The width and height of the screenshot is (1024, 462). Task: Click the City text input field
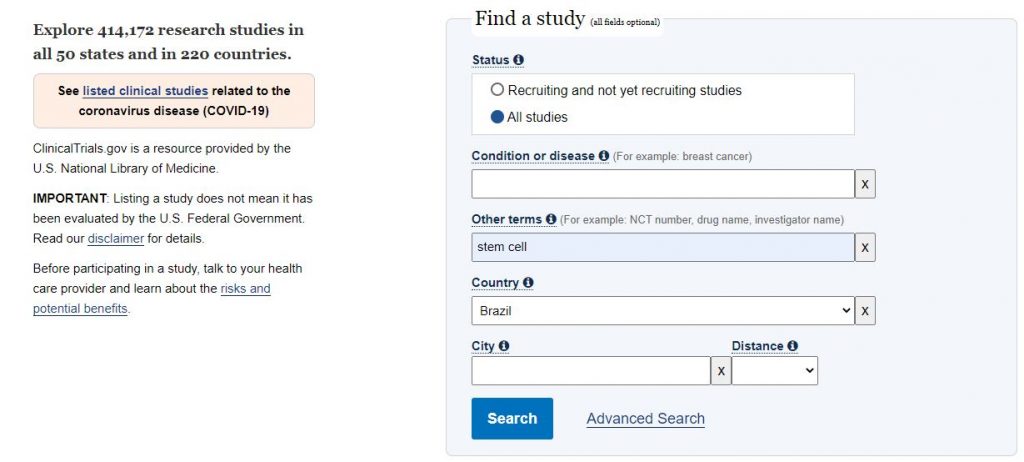pyautogui.click(x=590, y=371)
